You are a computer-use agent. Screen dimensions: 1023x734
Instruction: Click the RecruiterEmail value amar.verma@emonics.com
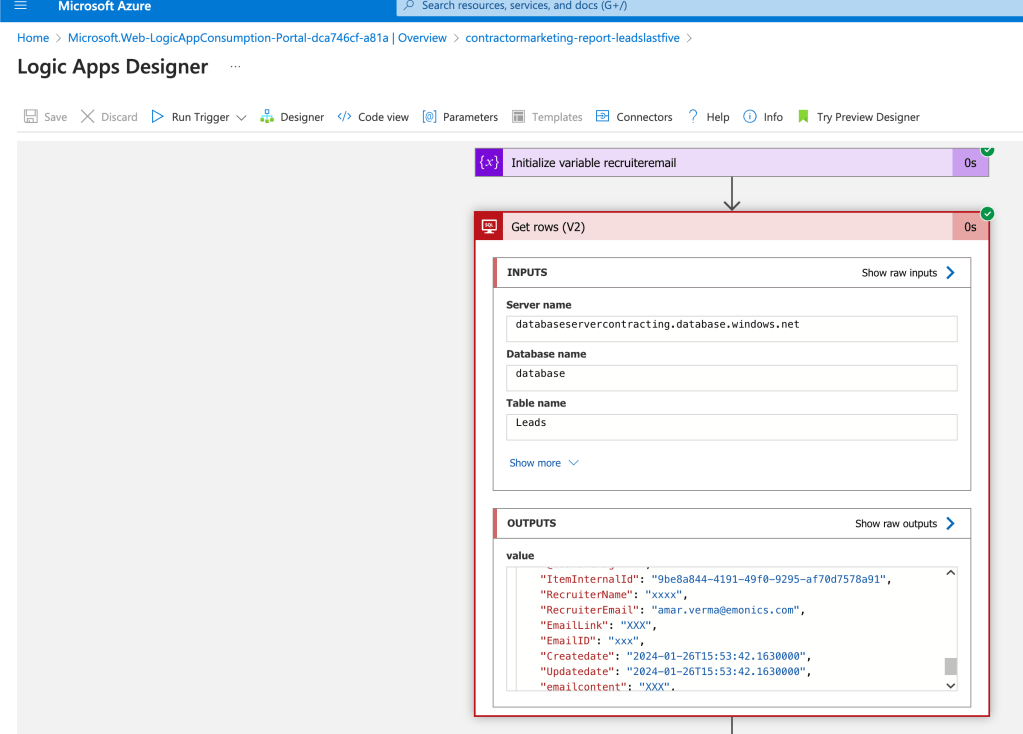tap(726, 610)
